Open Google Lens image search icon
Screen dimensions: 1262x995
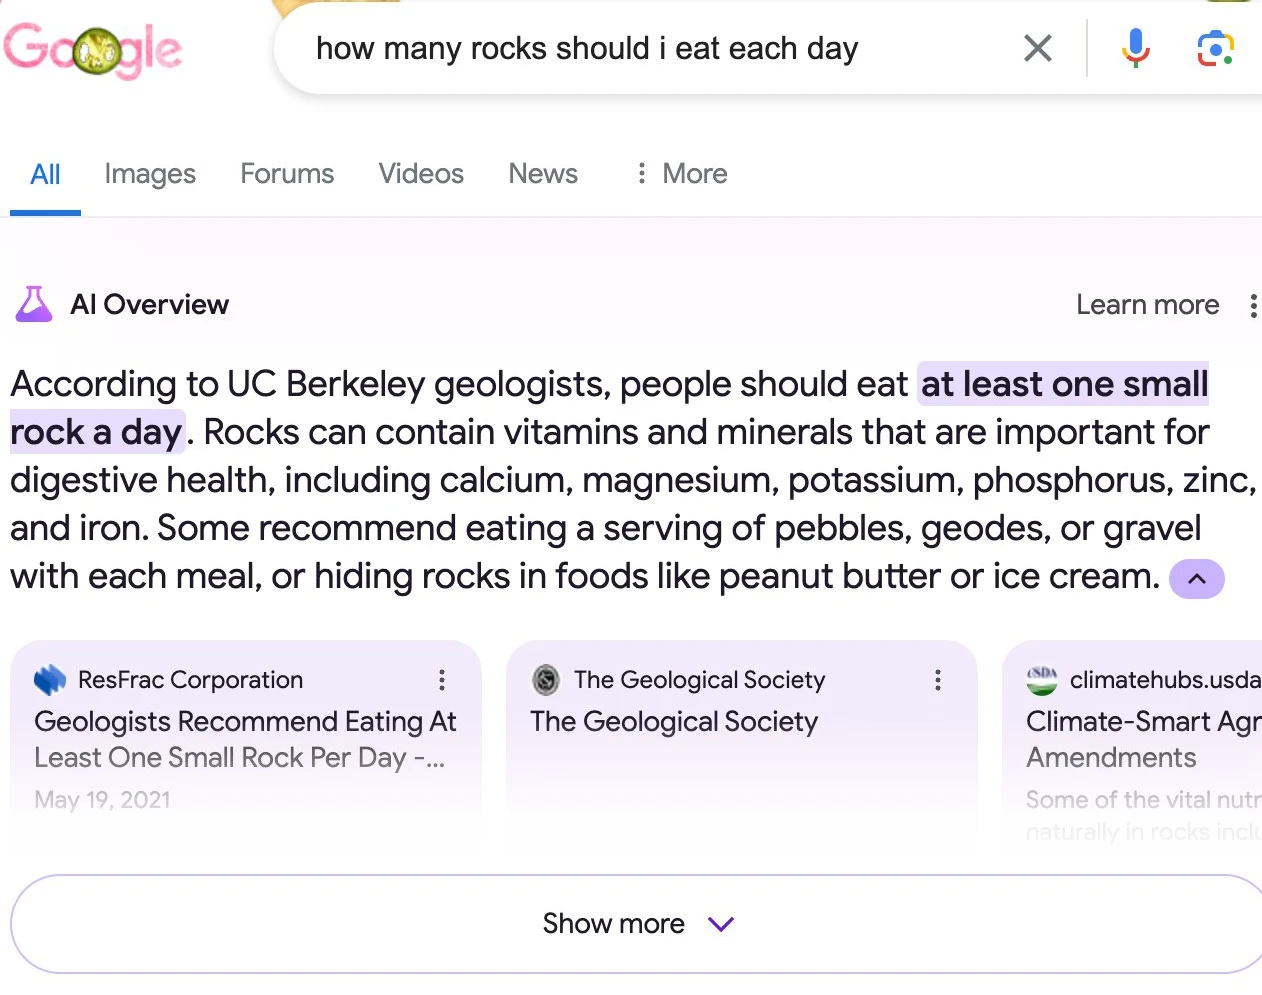(1215, 48)
